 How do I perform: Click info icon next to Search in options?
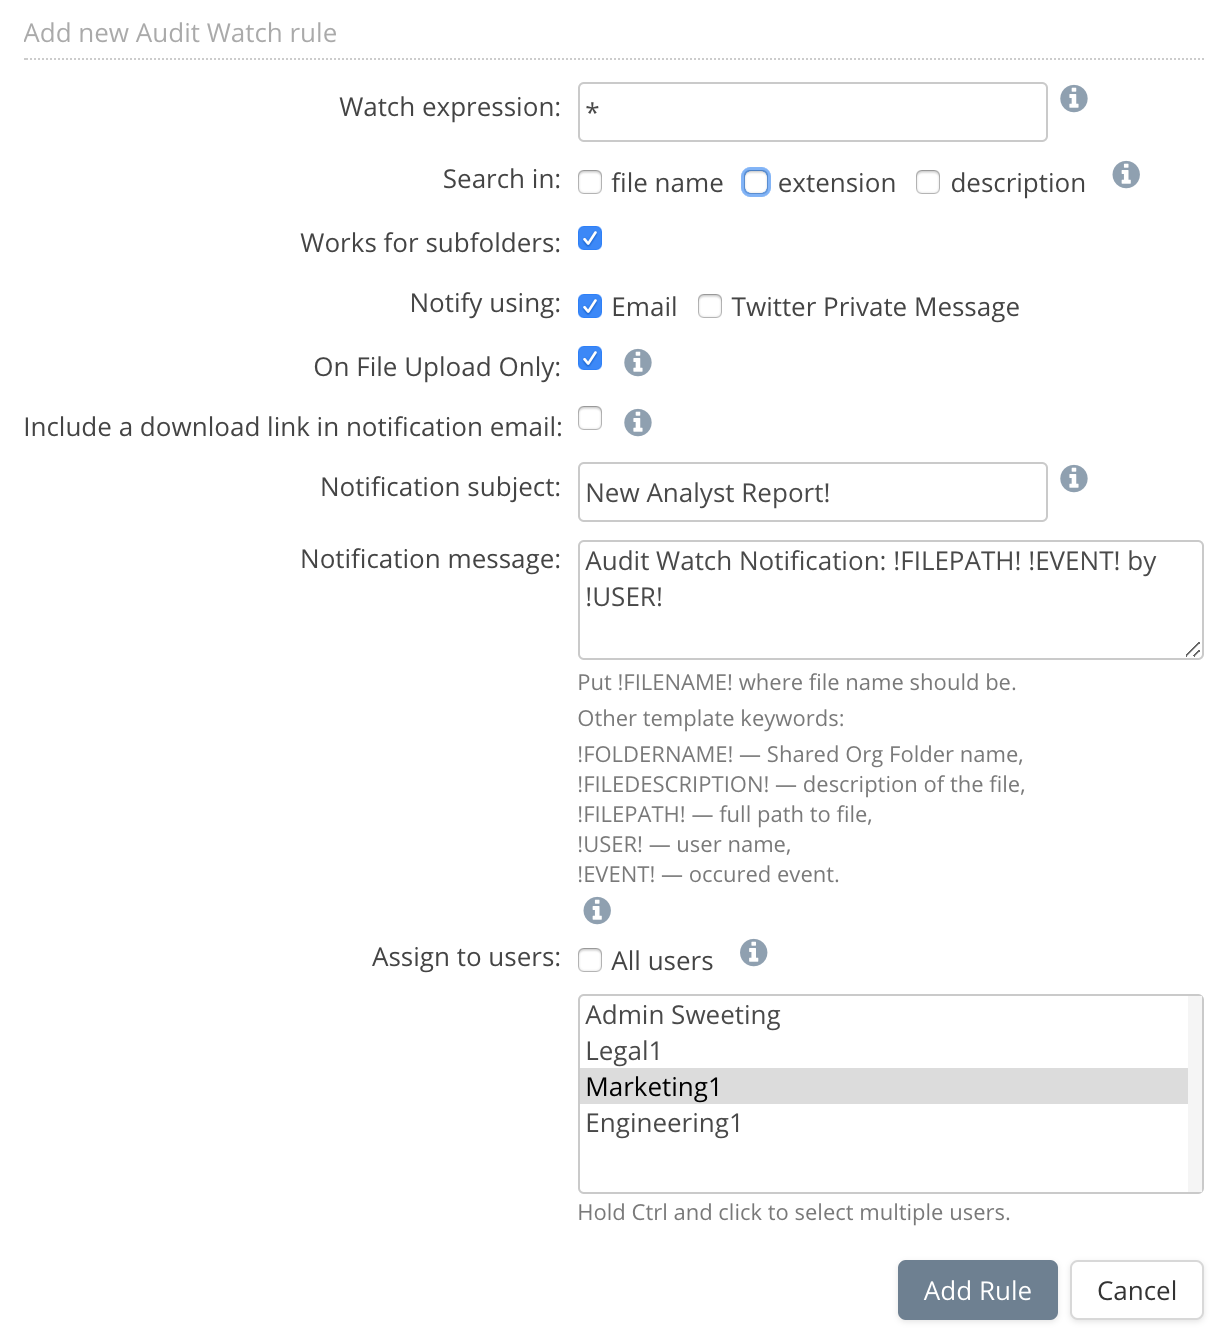point(1126,175)
